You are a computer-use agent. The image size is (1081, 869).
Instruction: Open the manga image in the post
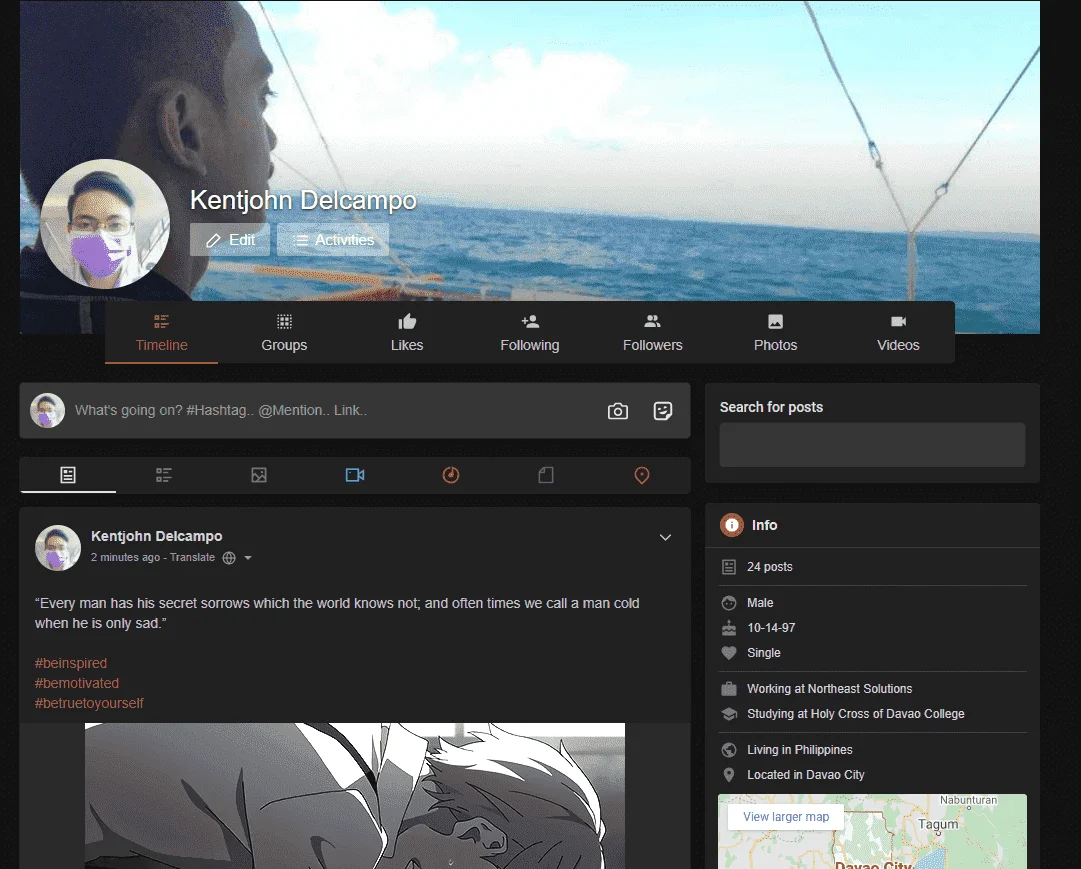(x=354, y=796)
